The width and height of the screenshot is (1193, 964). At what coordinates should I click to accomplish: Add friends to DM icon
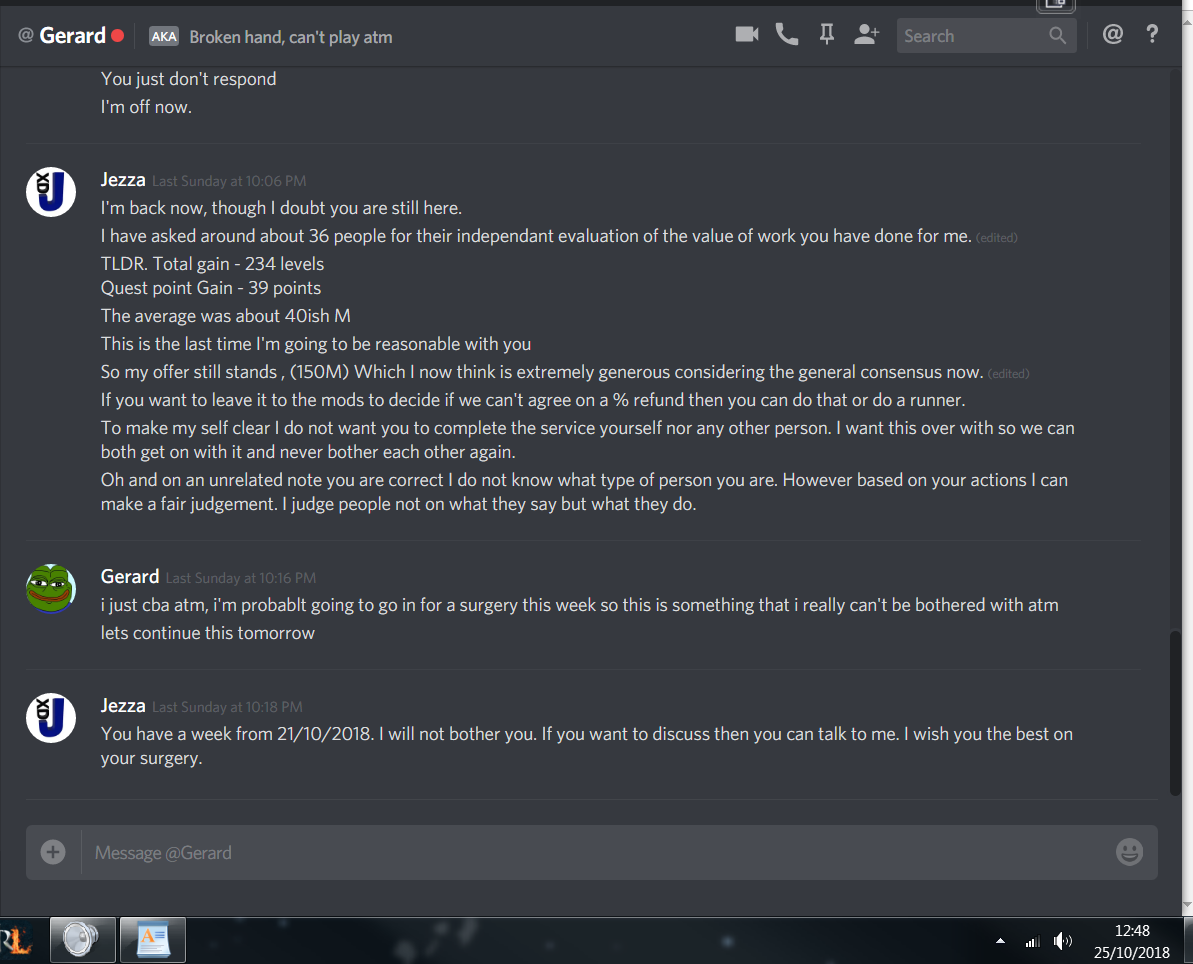point(867,35)
